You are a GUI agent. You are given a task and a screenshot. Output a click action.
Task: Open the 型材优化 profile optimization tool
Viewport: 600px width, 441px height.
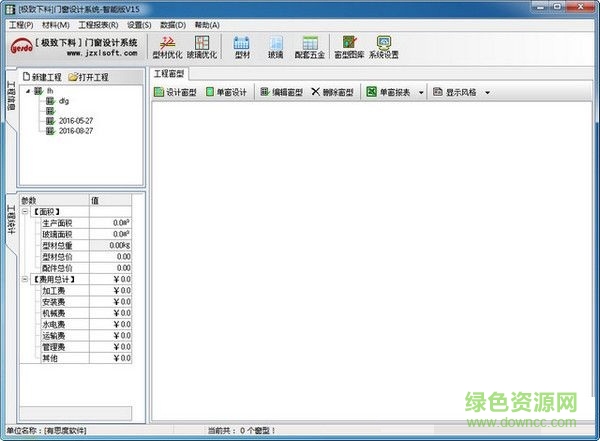point(167,47)
